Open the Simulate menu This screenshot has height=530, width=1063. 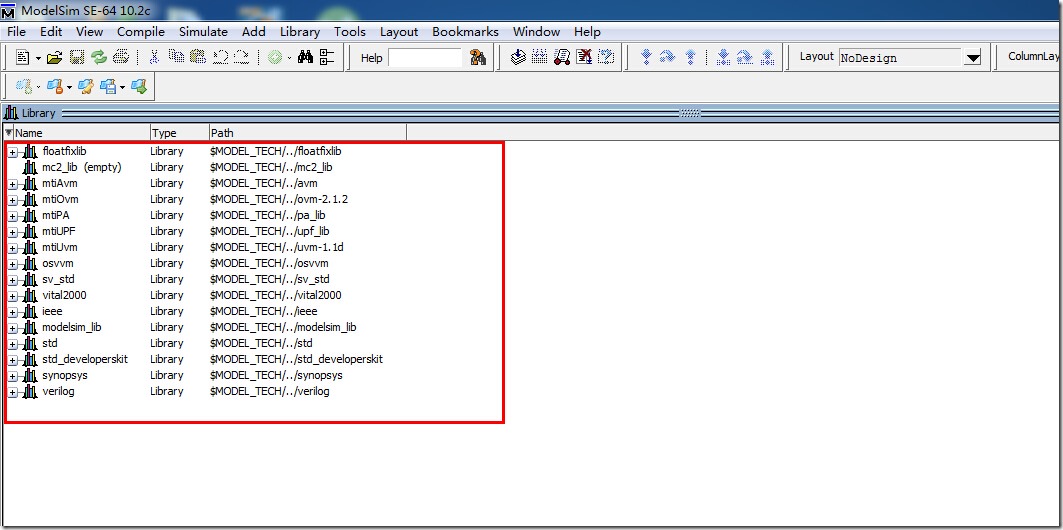(x=203, y=31)
